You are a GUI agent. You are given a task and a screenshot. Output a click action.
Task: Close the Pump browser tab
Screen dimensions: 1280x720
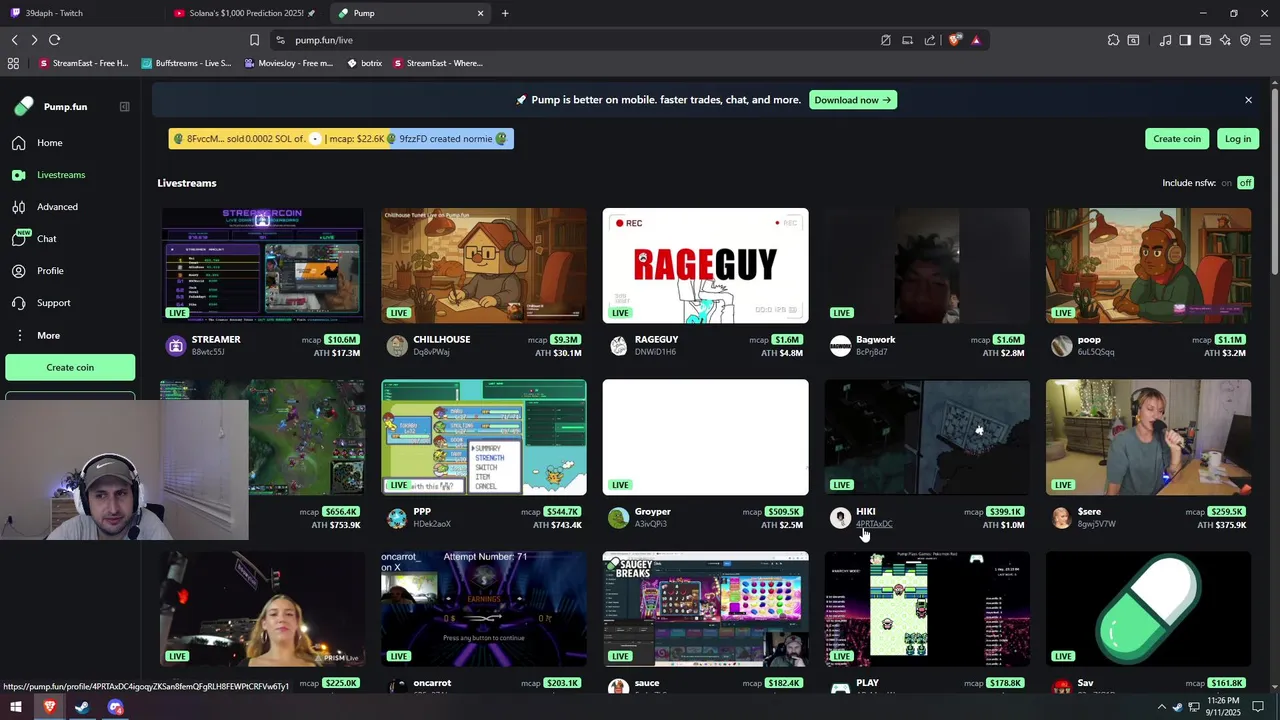(x=480, y=13)
